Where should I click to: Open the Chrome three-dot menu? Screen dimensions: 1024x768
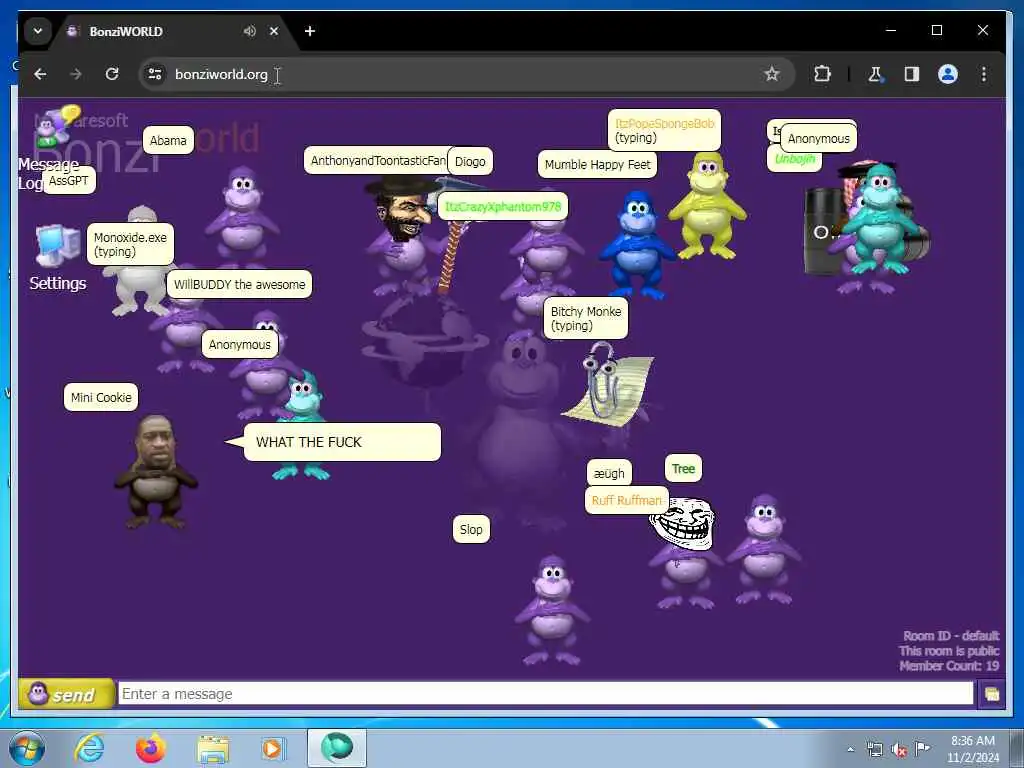(984, 74)
